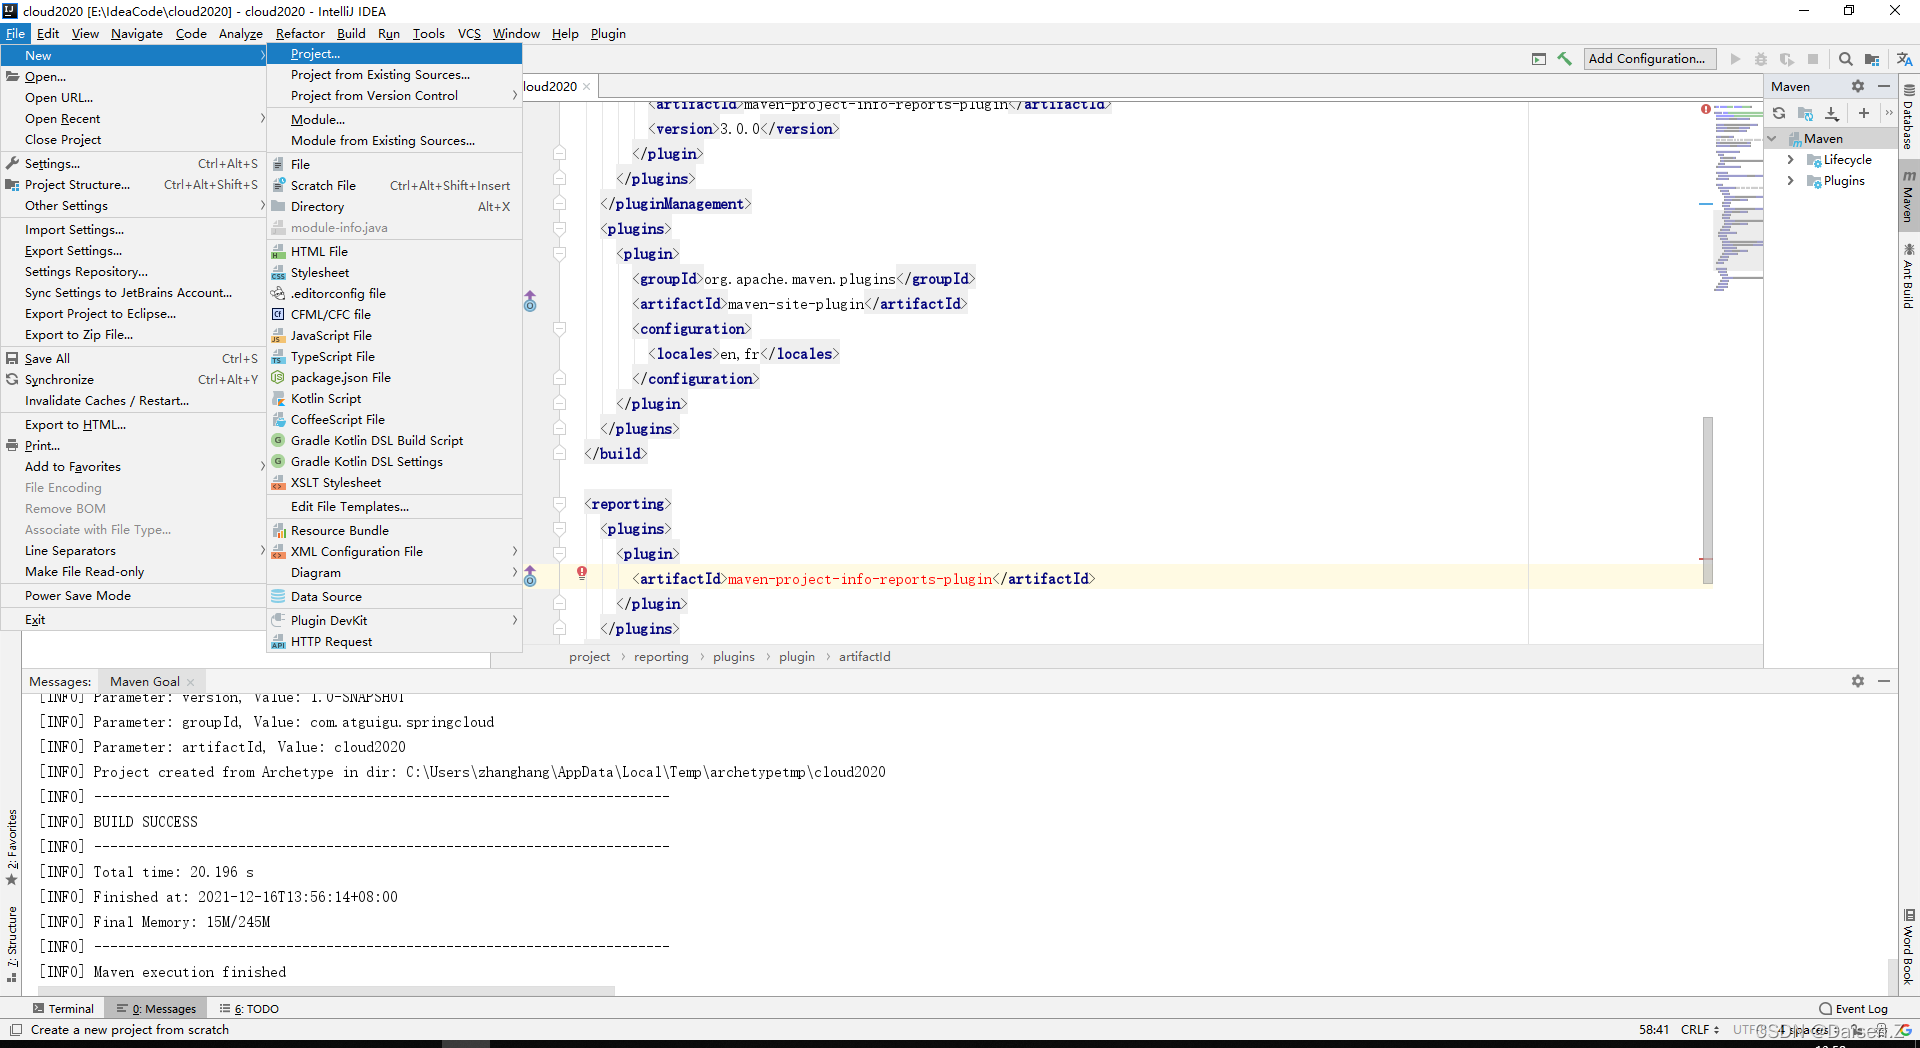This screenshot has width=1920, height=1048.
Task: Click the Messages horizontal scrollbar
Action: coord(326,991)
